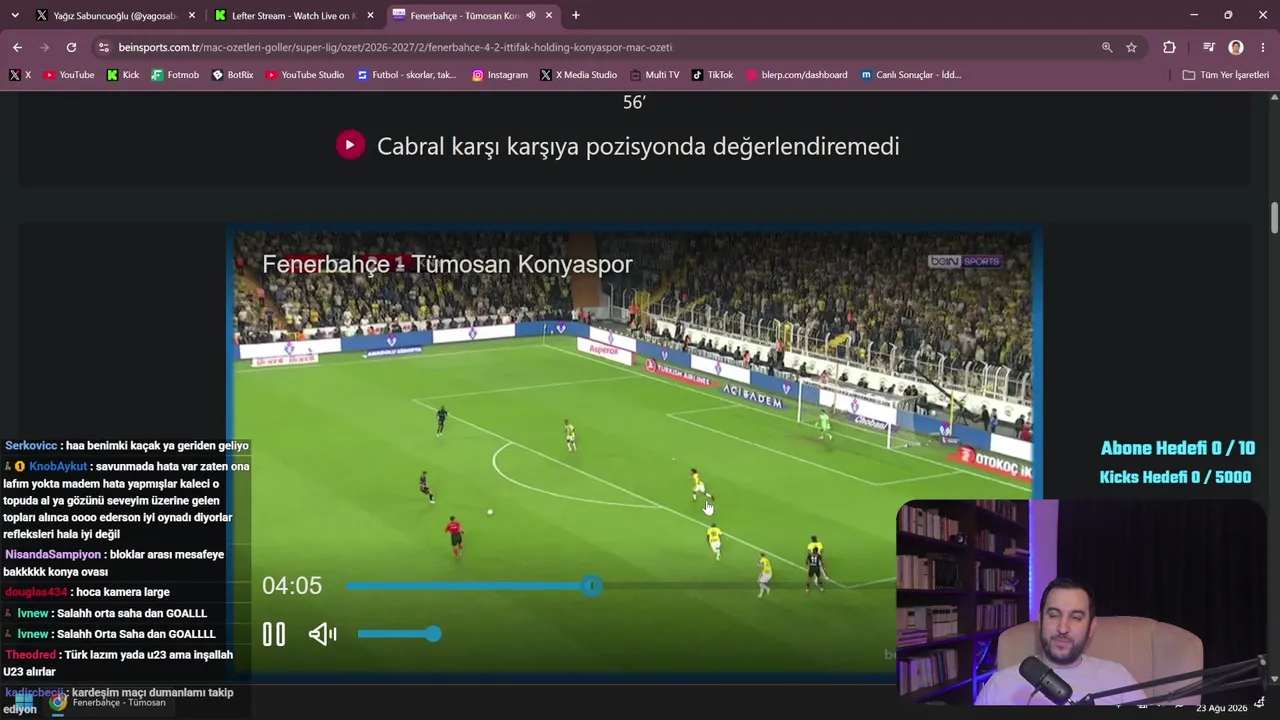Open the blerp.com/dashboard bookmark
This screenshot has width=1280, height=720.
[797, 75]
